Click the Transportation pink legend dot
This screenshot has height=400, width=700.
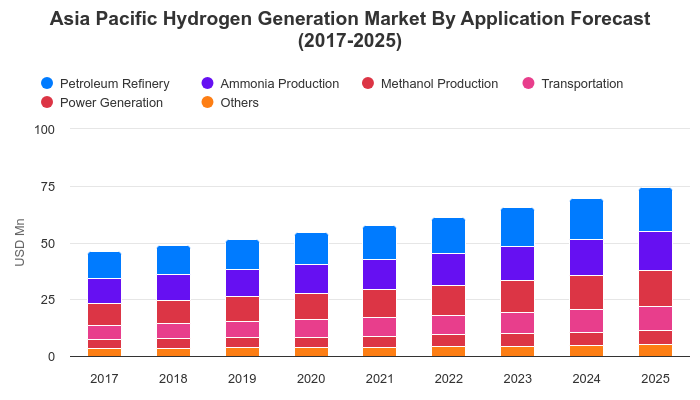click(529, 83)
